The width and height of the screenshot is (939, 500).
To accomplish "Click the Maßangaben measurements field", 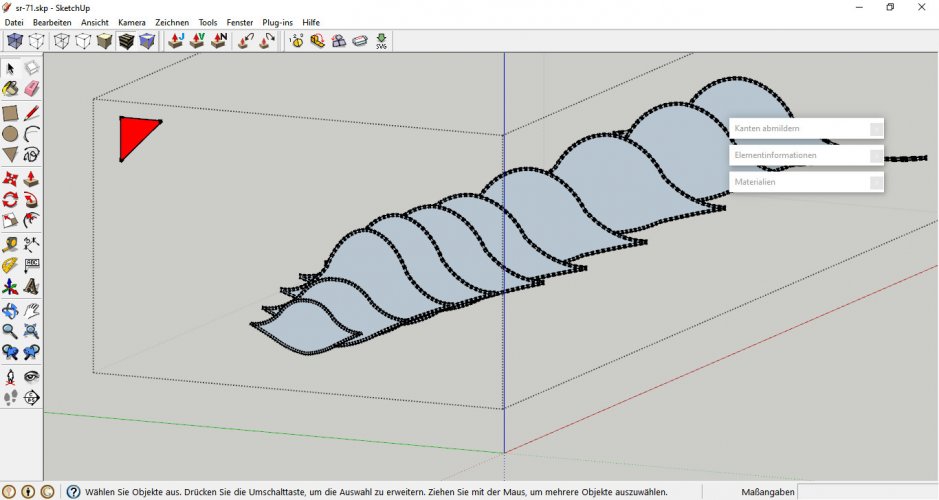I will 867,492.
